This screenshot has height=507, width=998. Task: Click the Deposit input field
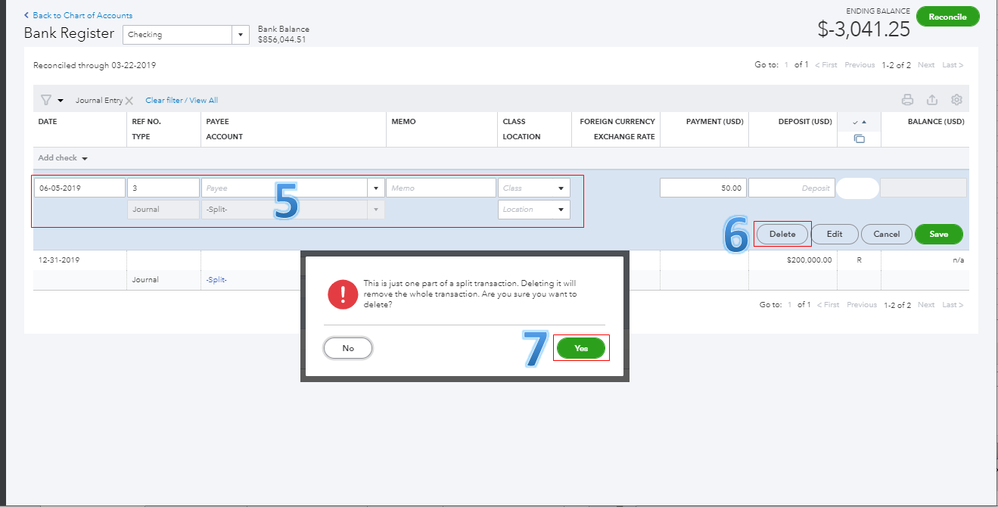tap(792, 188)
